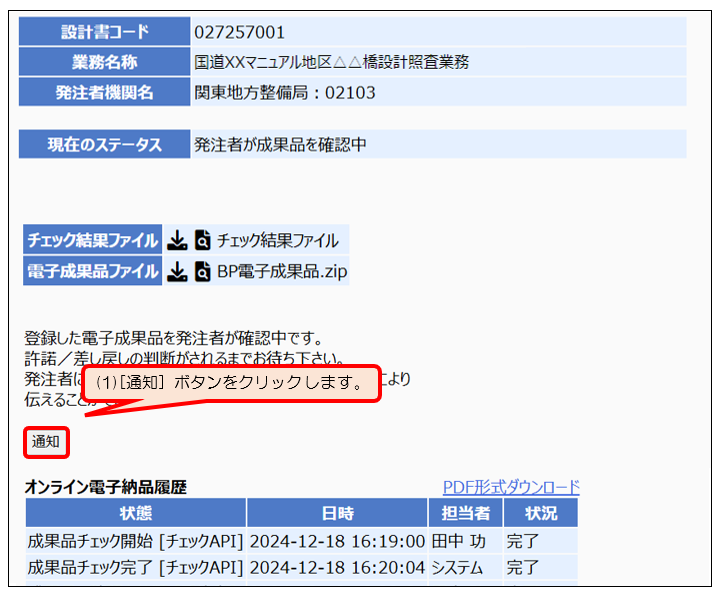Click the 2024-12-18 16:20:04 timestamp cell

click(337, 568)
